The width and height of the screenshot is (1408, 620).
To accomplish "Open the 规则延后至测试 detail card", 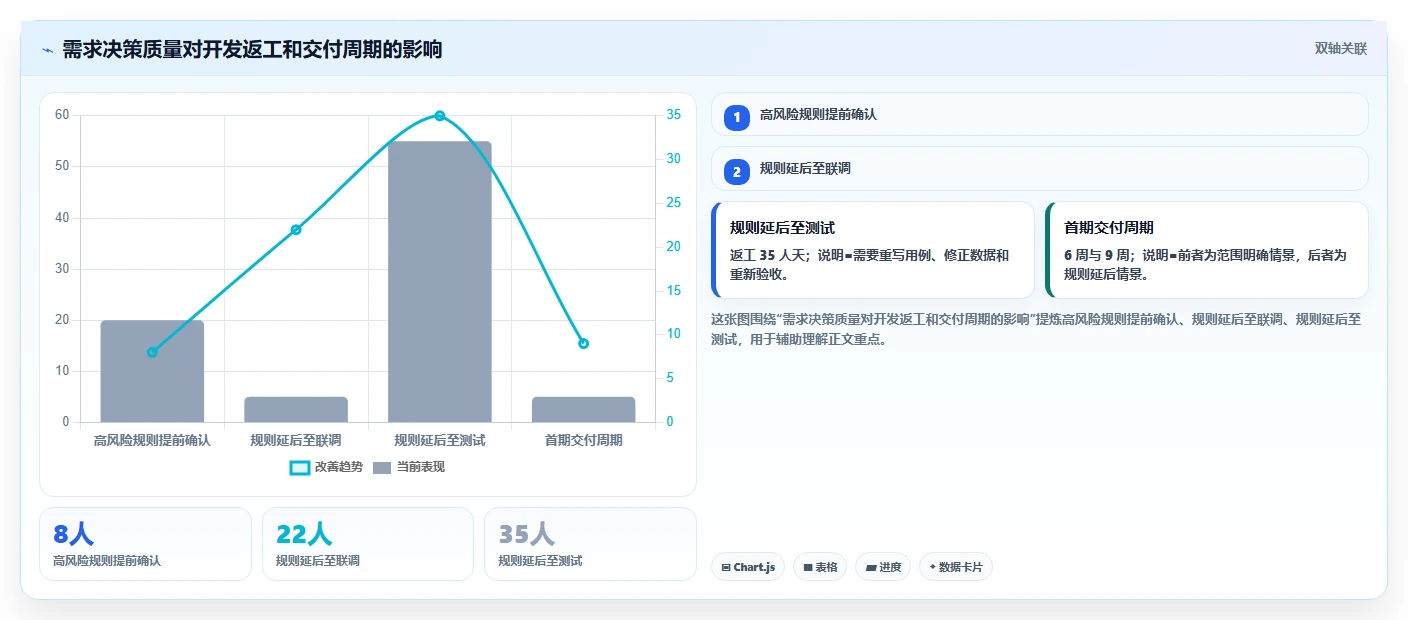I will pos(873,250).
